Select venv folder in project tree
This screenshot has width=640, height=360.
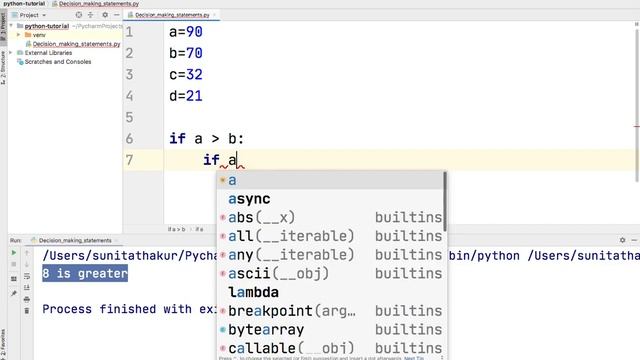[39, 35]
